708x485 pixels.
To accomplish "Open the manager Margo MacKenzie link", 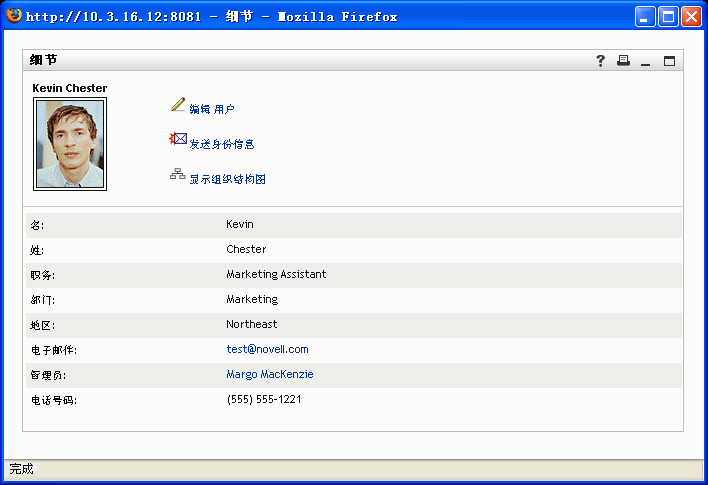I will pos(270,374).
